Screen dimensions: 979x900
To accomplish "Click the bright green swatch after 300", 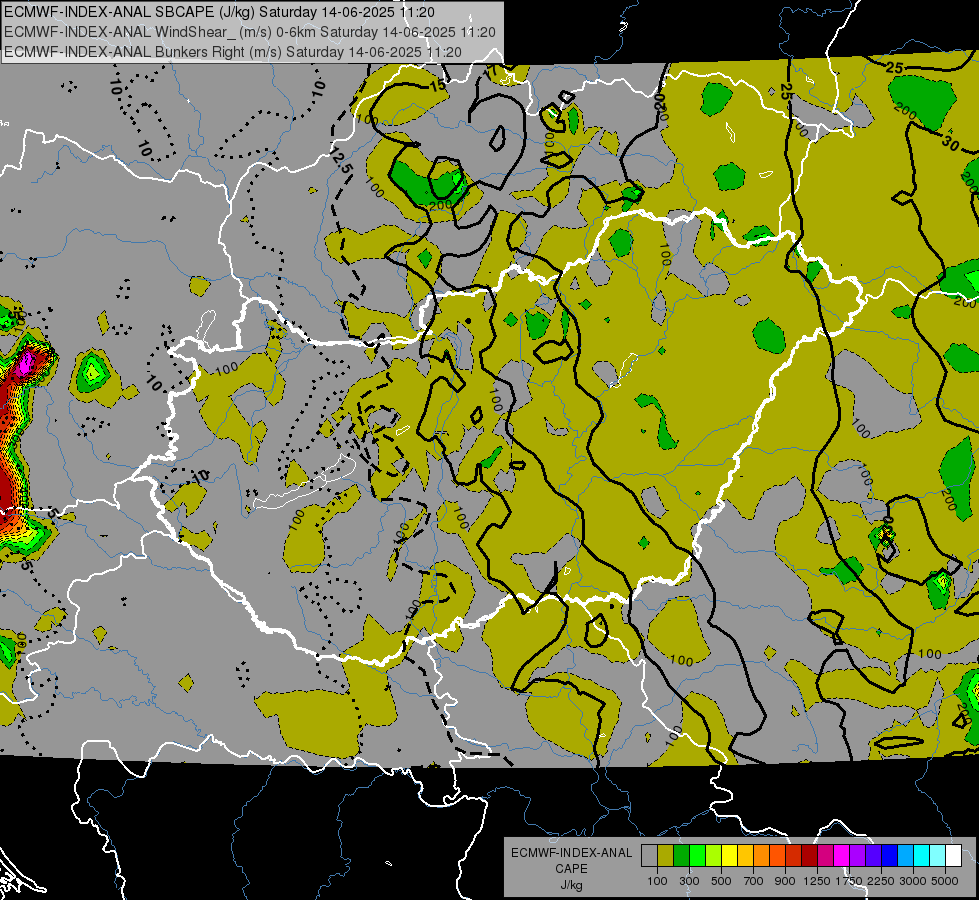I will coord(697,856).
